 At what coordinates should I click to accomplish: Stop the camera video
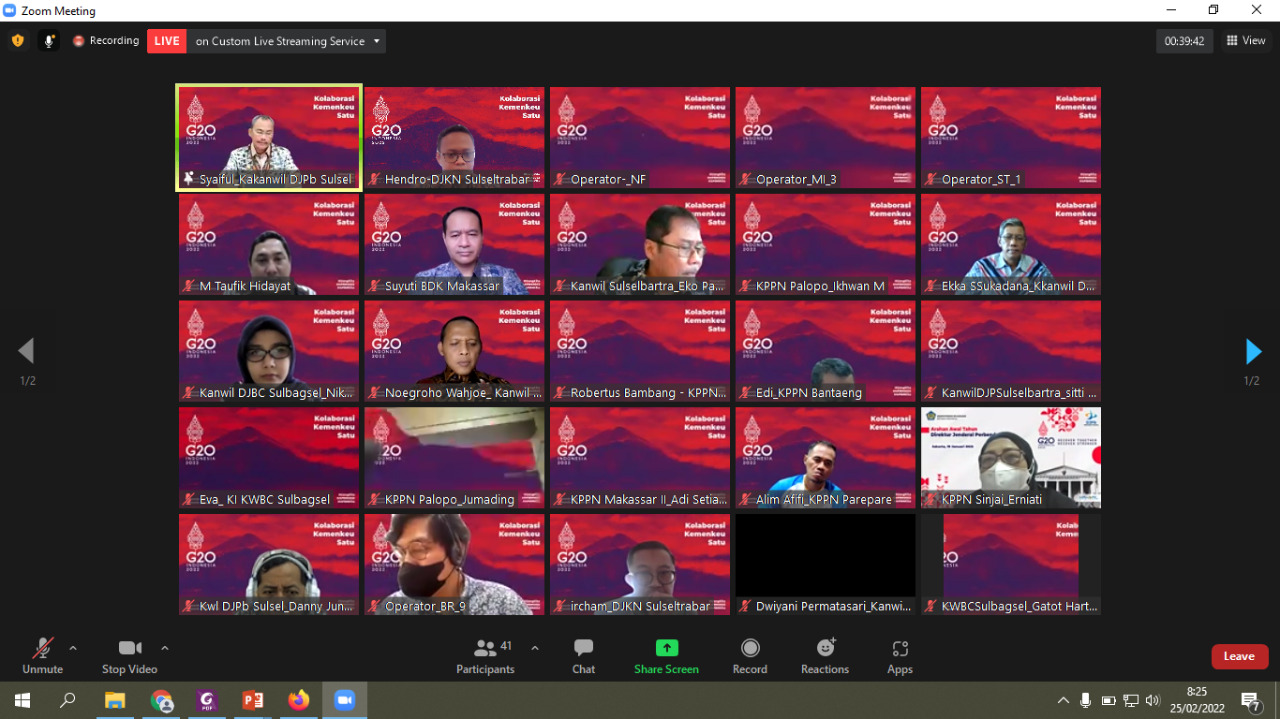point(129,656)
